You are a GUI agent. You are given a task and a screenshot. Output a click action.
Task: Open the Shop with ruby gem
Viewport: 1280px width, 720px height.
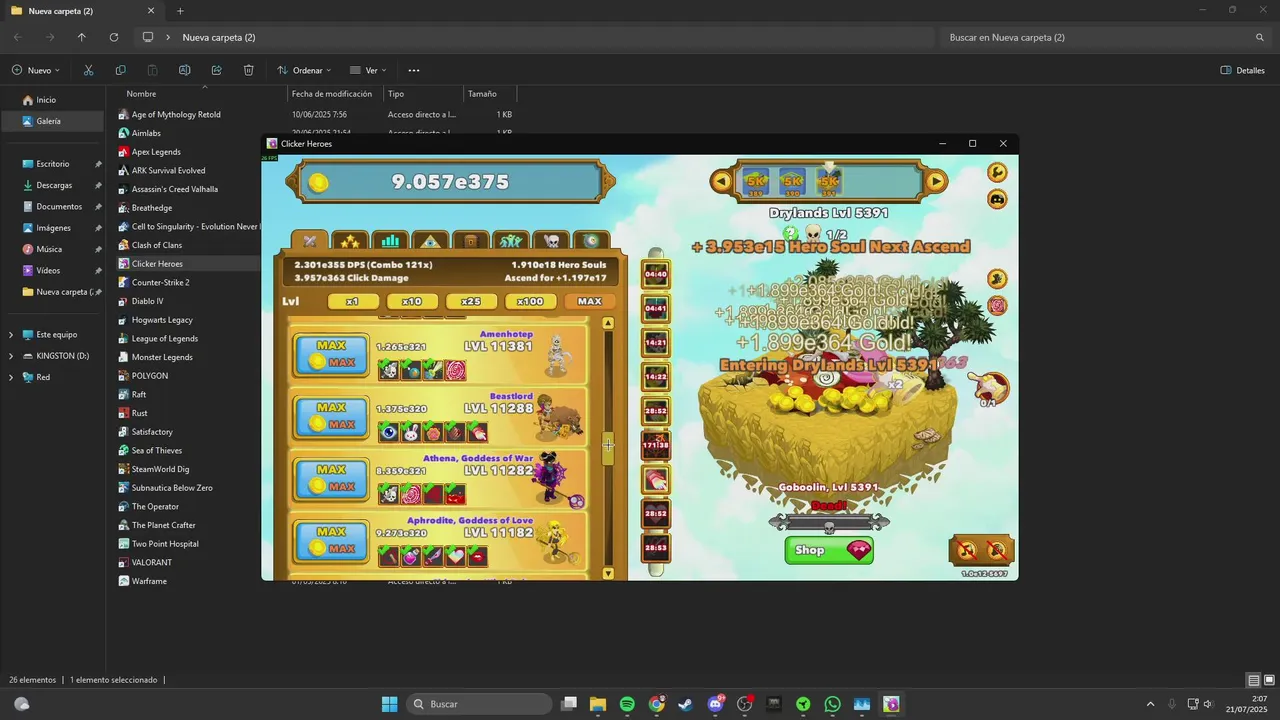tap(829, 550)
